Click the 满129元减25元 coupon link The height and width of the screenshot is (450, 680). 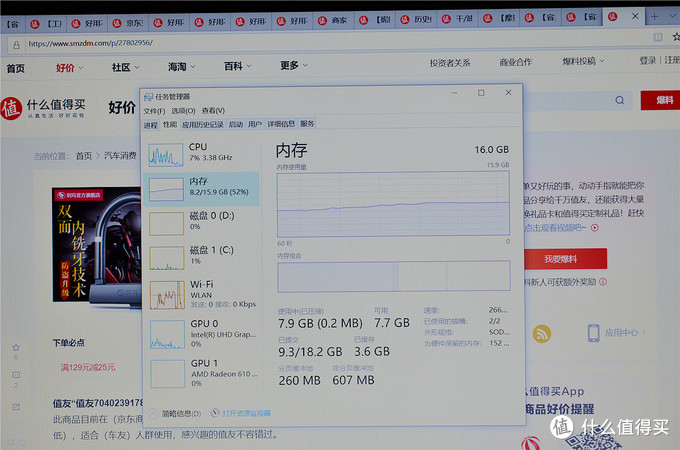[x=88, y=368]
